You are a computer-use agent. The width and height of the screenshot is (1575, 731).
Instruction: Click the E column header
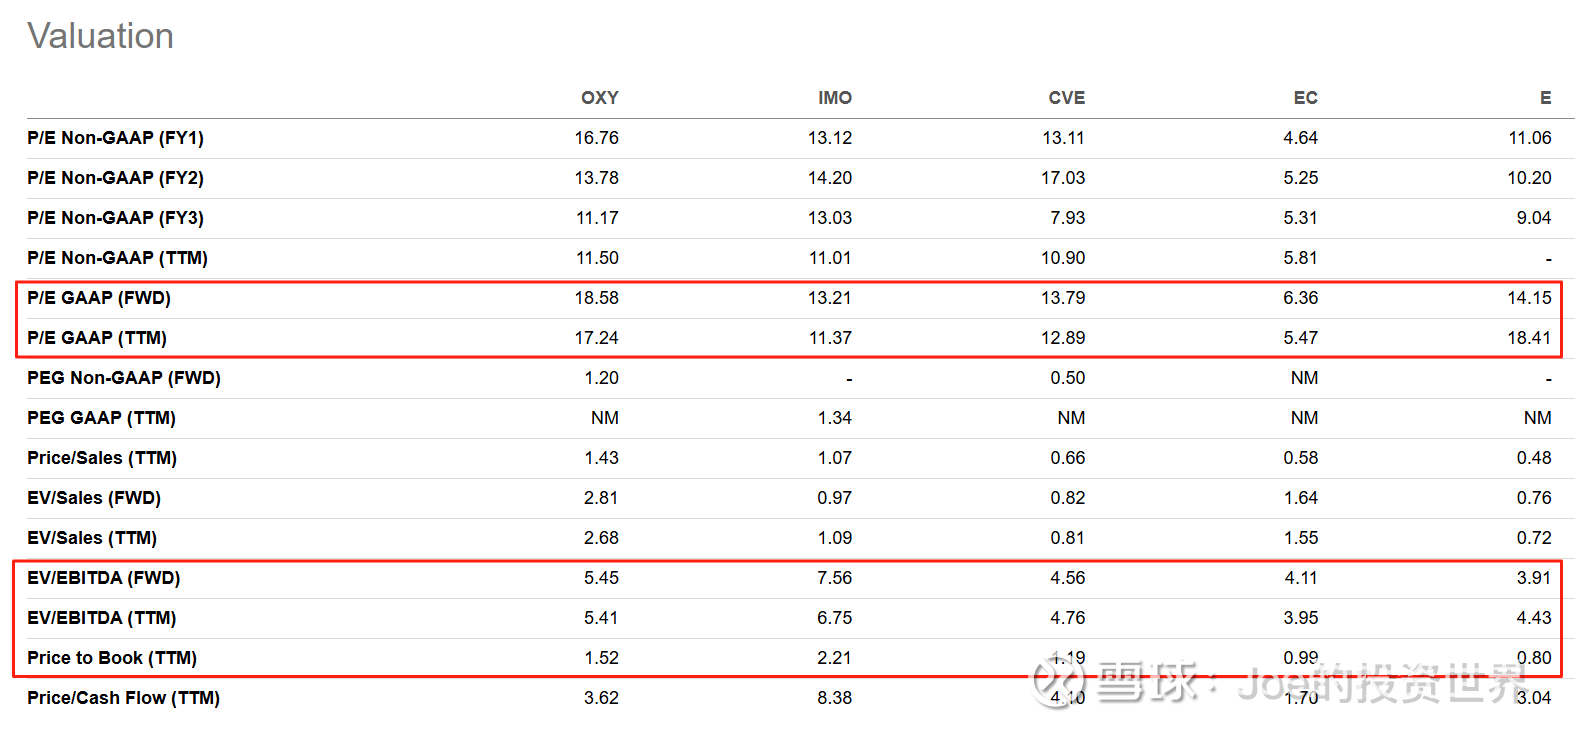click(1546, 98)
